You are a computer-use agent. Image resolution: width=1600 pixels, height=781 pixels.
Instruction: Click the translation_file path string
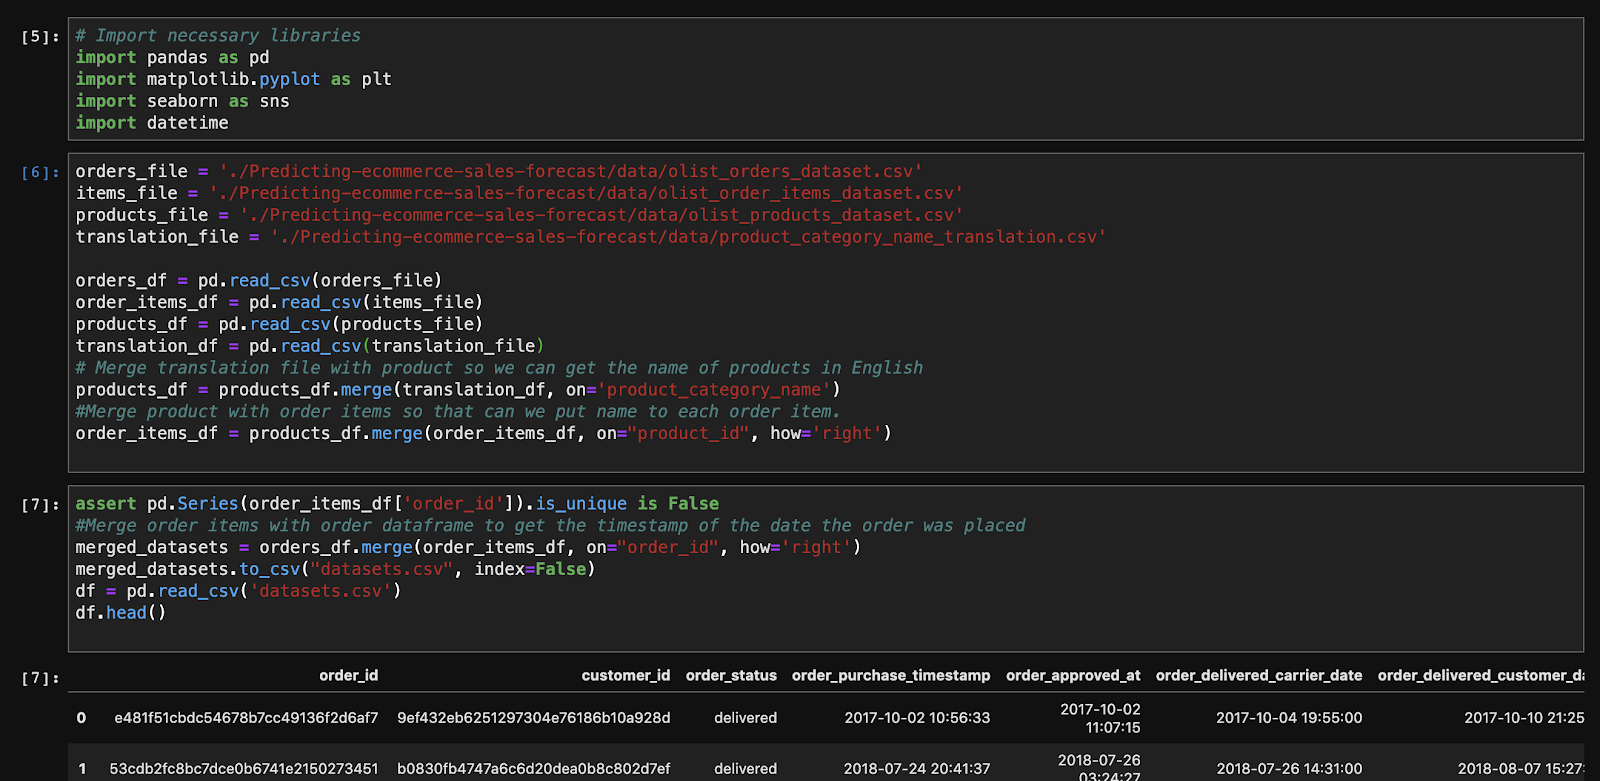click(688, 237)
